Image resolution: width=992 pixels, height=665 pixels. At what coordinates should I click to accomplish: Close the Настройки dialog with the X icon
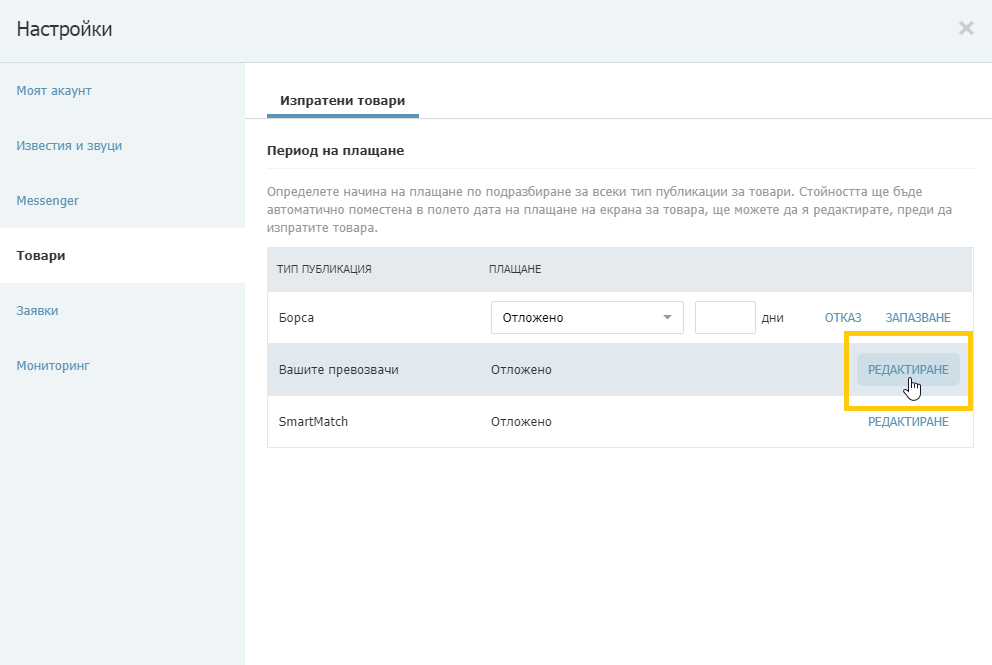tap(965, 28)
